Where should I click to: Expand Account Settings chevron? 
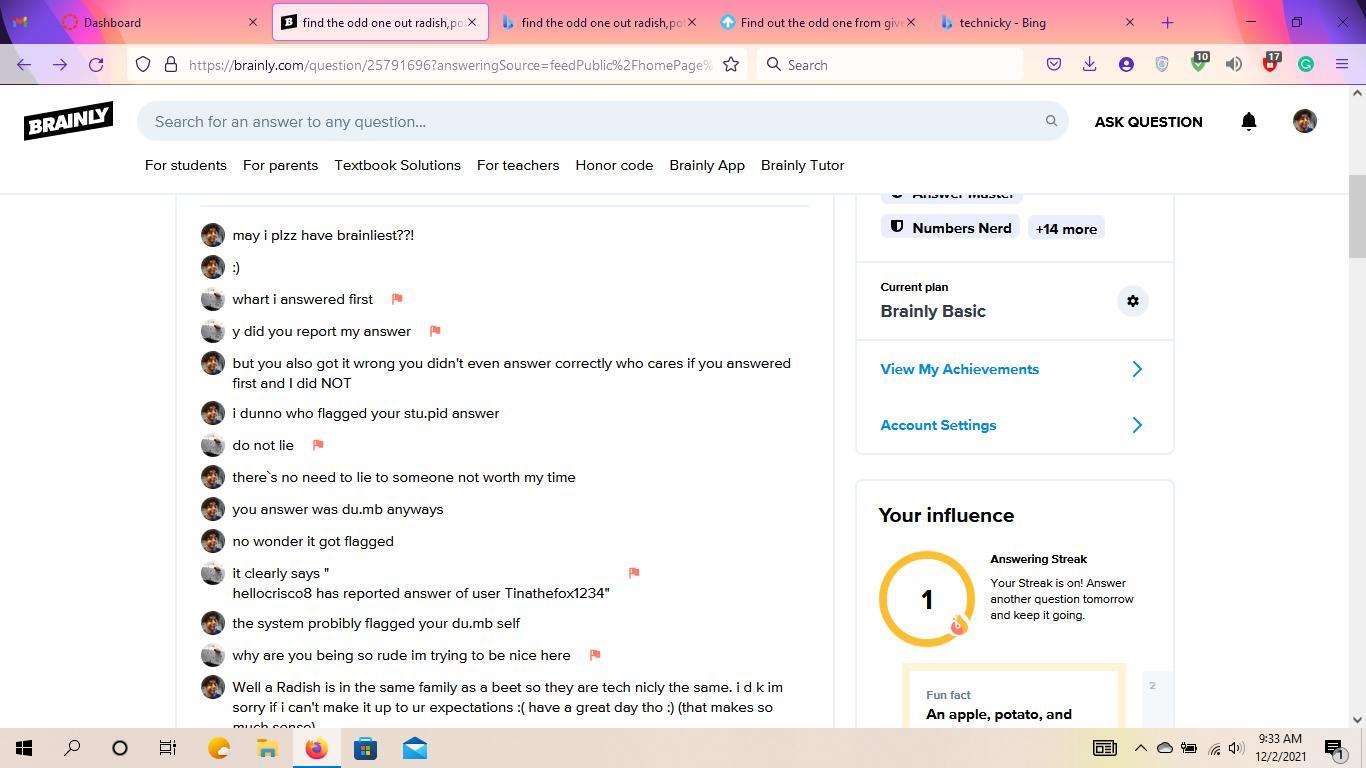point(1137,425)
